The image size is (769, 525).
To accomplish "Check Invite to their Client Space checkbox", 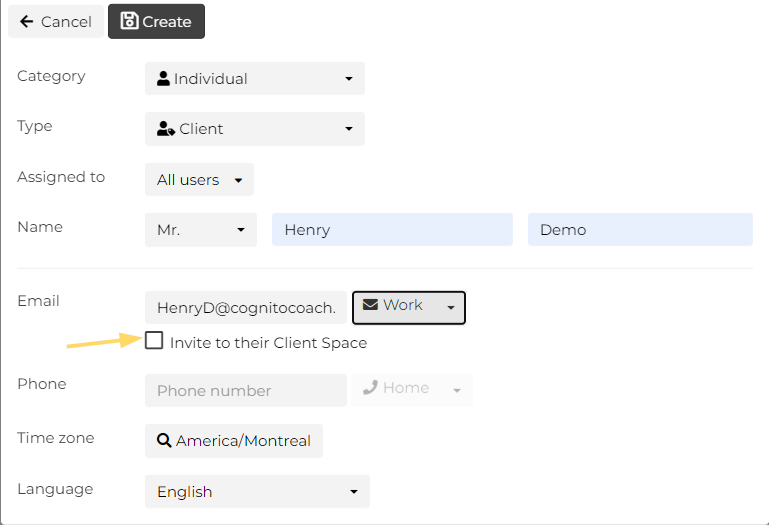I will (154, 340).
